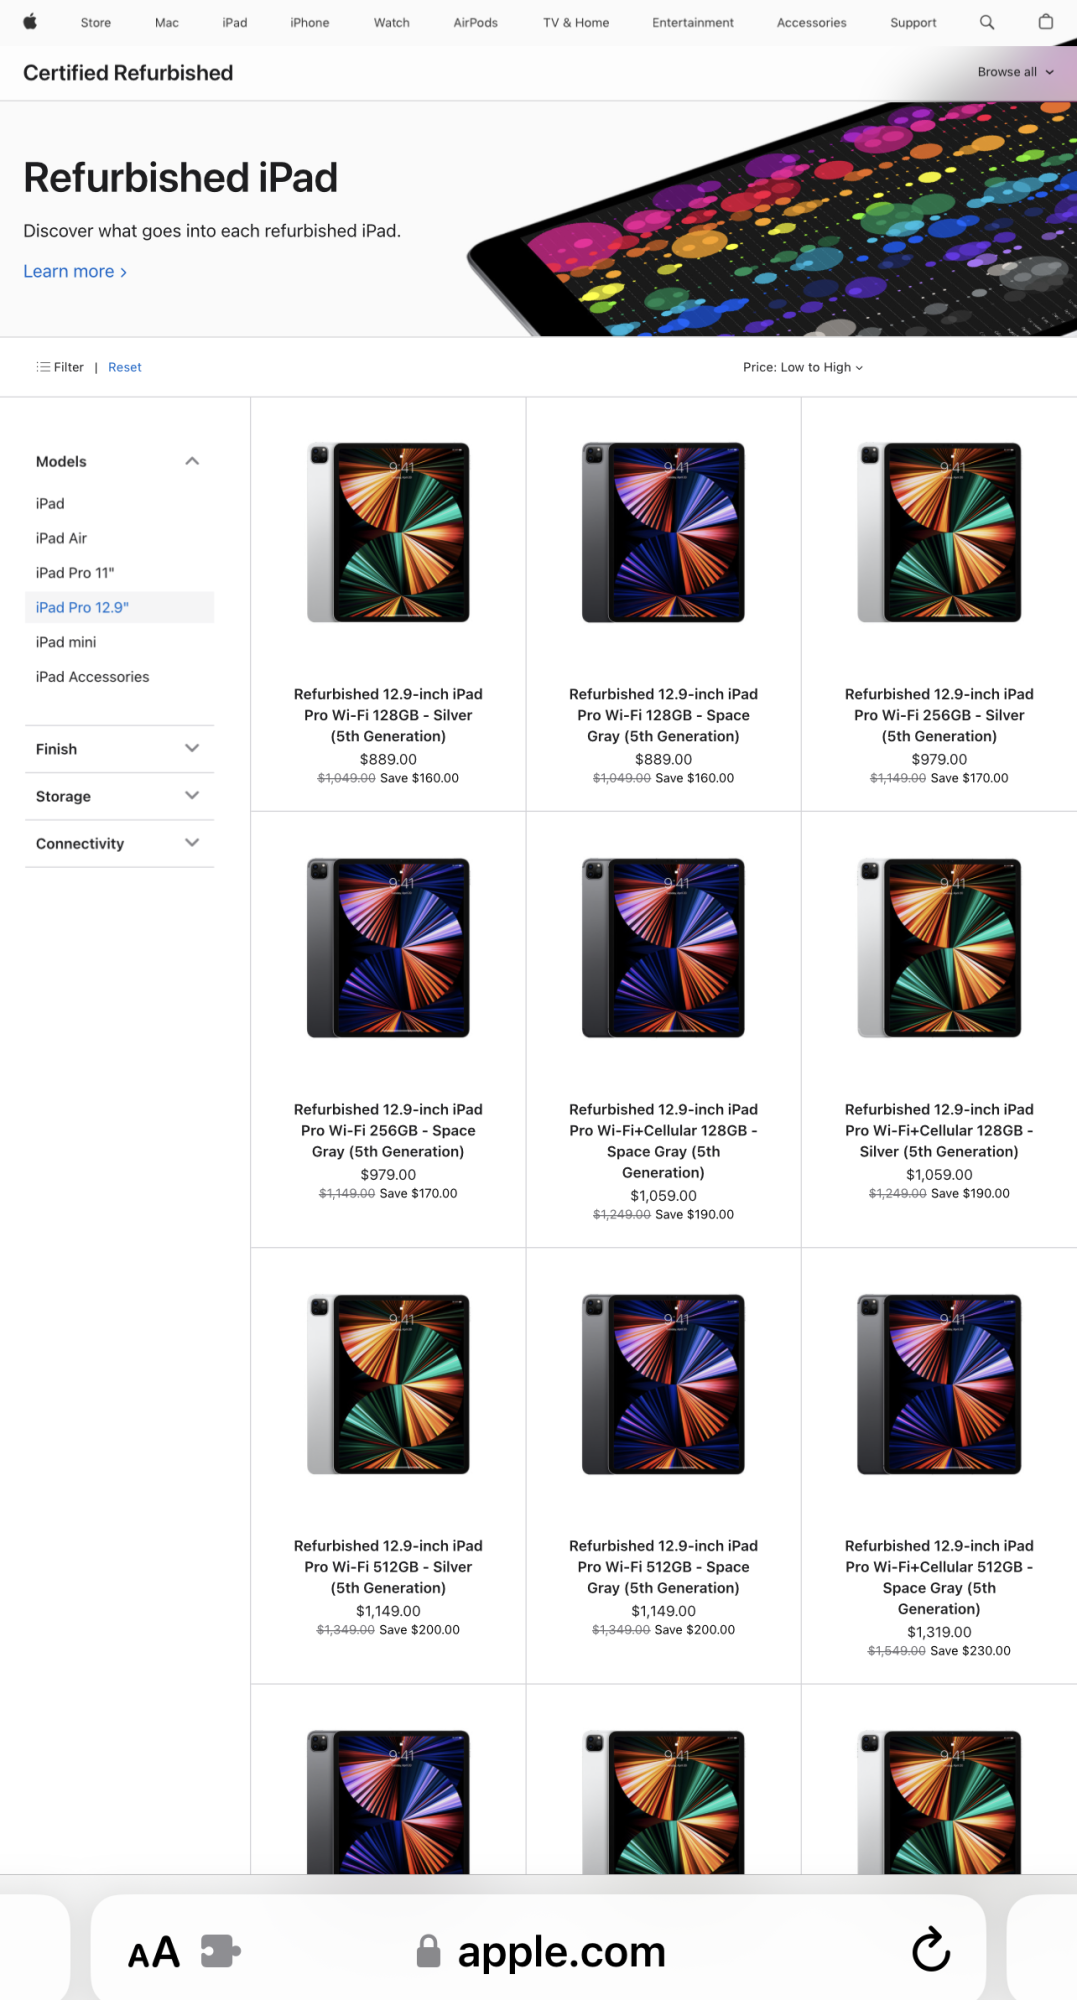Image resolution: width=1077 pixels, height=2000 pixels.
Task: Open the Wi-Fi 128GB Space Gray iPad Pro thumbnail
Action: [664, 532]
